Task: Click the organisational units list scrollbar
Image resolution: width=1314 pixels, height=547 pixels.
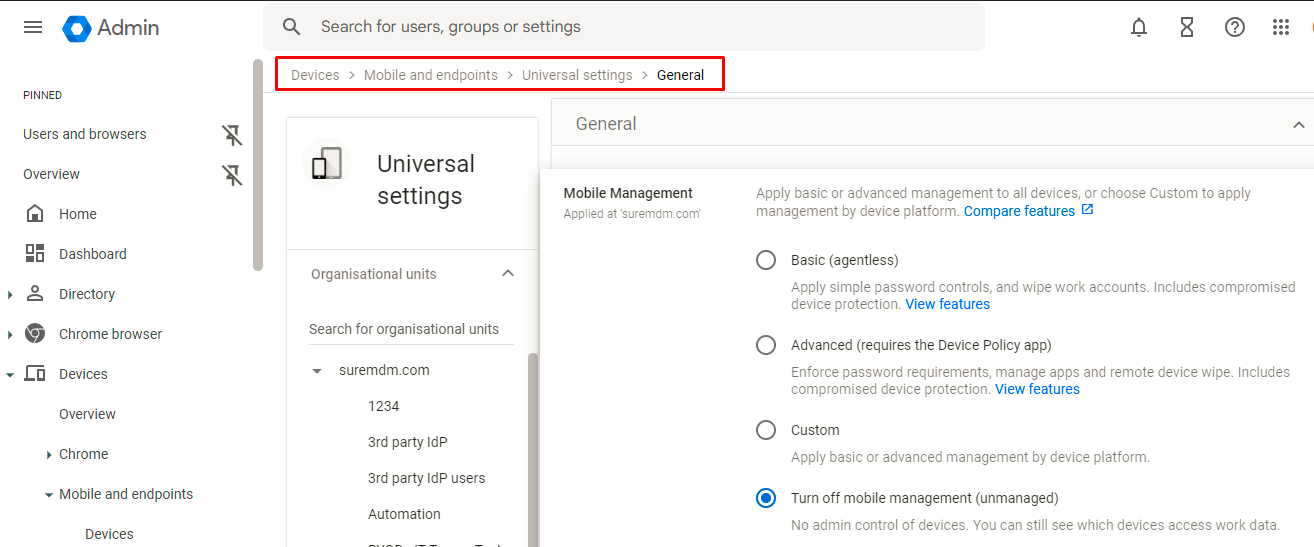Action: coord(533,450)
